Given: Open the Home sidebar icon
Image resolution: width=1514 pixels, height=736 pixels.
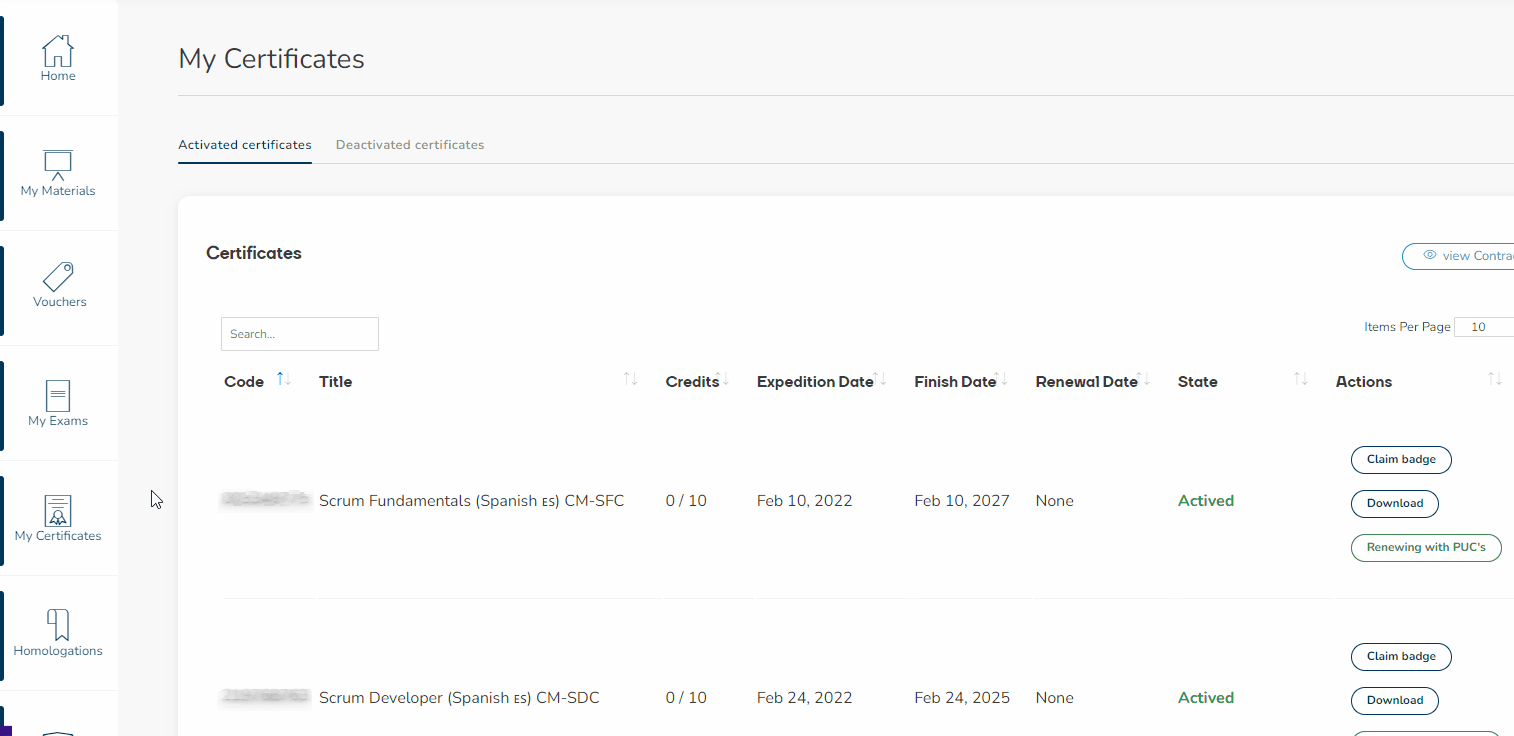Looking at the screenshot, I should [58, 52].
